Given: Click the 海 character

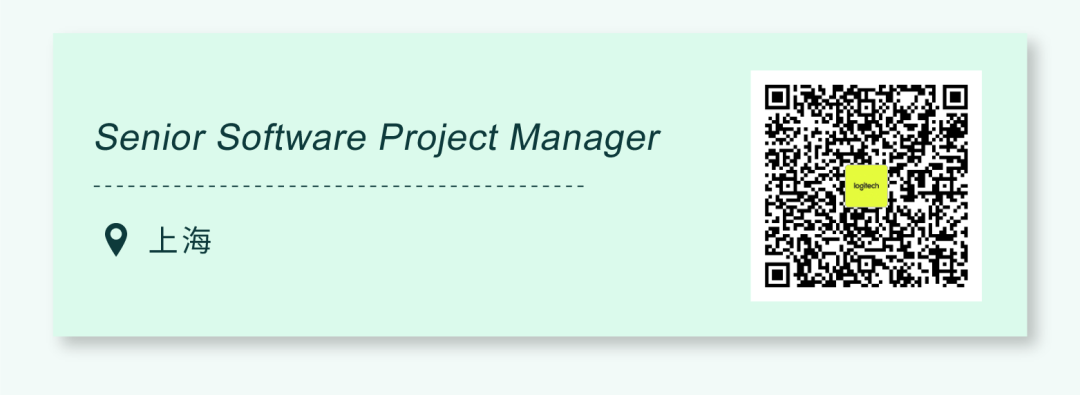Looking at the screenshot, I should tap(196, 241).
